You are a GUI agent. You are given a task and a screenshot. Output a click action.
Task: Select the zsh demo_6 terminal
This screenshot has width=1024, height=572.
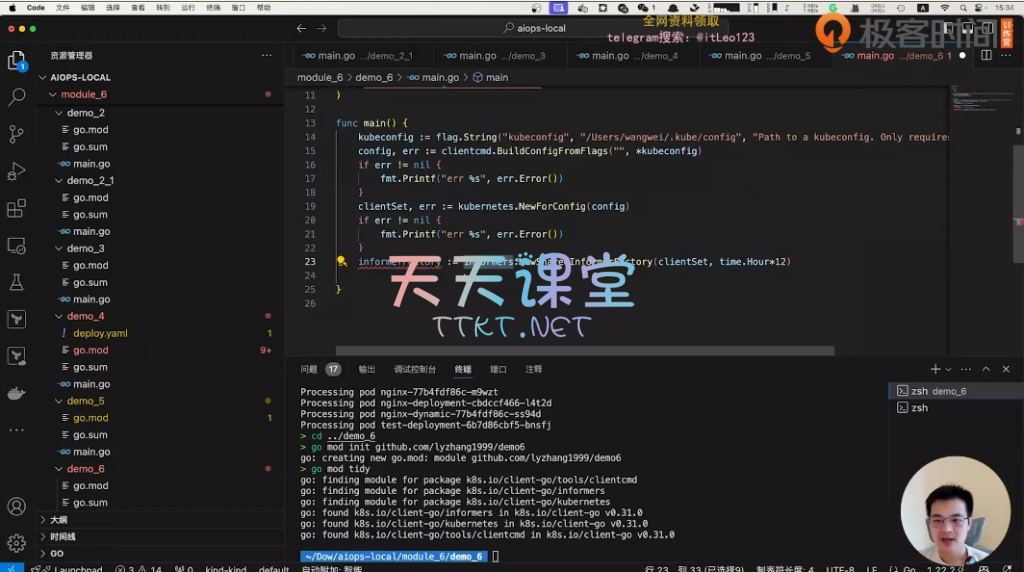[940, 391]
